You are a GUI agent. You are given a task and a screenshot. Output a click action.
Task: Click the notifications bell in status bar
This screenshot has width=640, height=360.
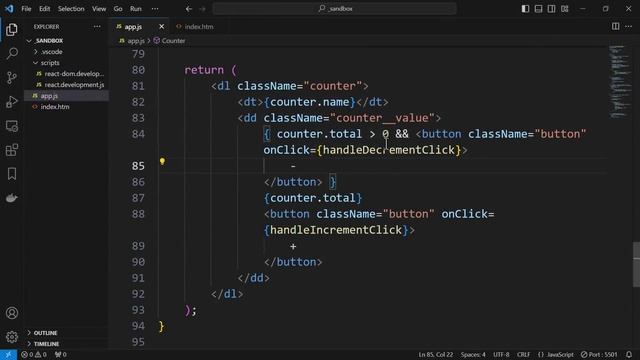tap(629, 355)
